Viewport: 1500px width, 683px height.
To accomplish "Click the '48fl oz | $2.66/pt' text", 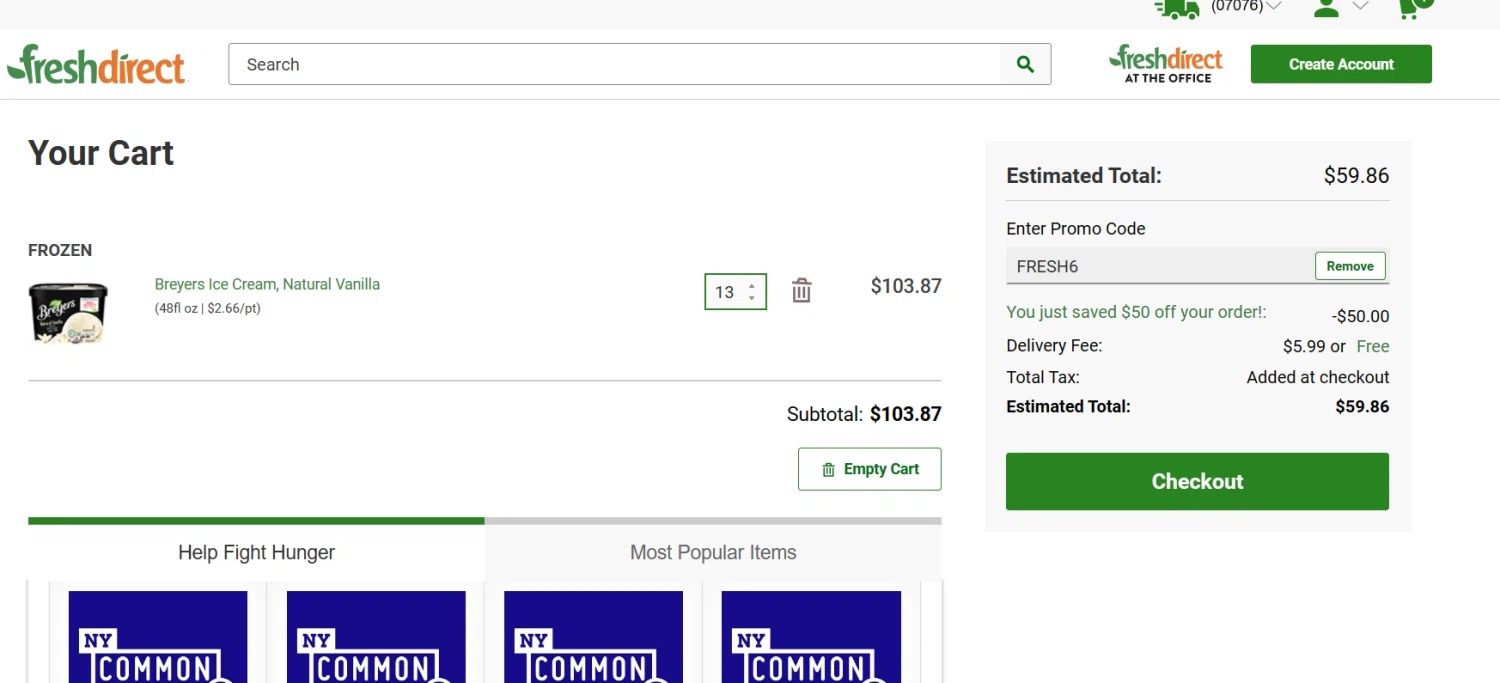I will 207,308.
